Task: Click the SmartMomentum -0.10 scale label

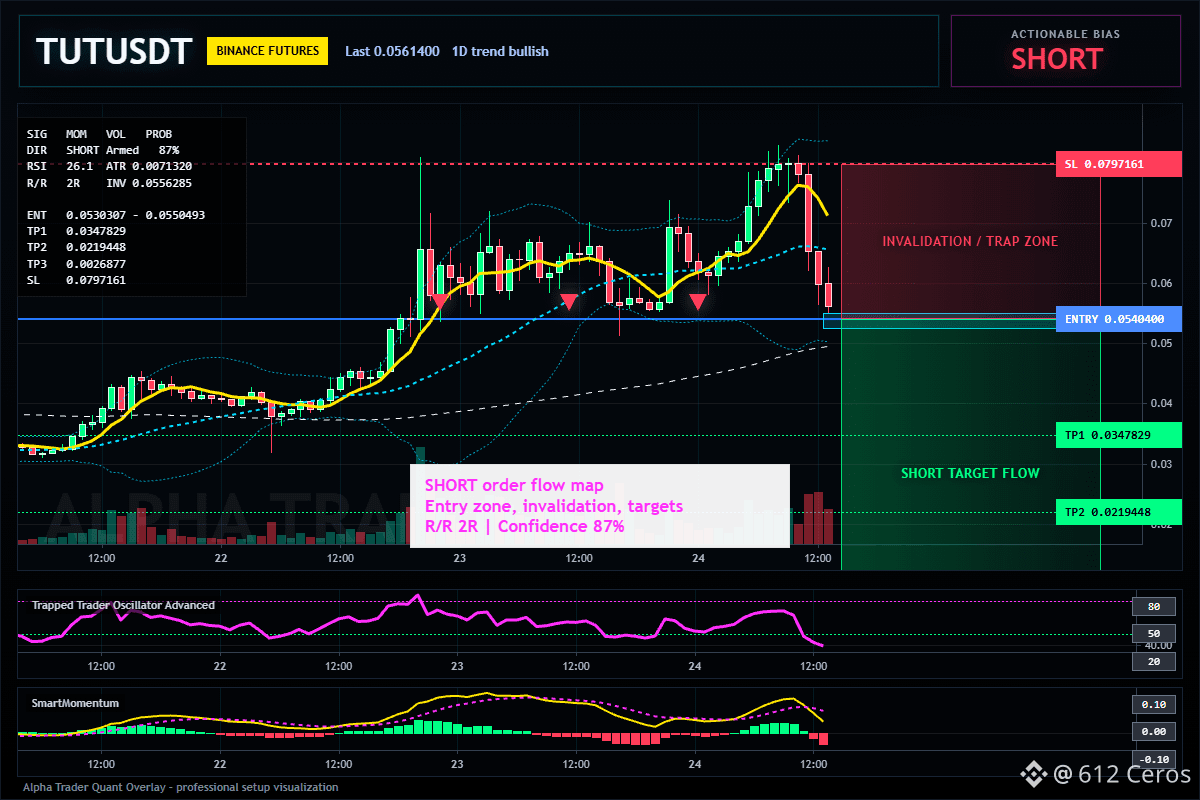Action: click(x=1153, y=758)
